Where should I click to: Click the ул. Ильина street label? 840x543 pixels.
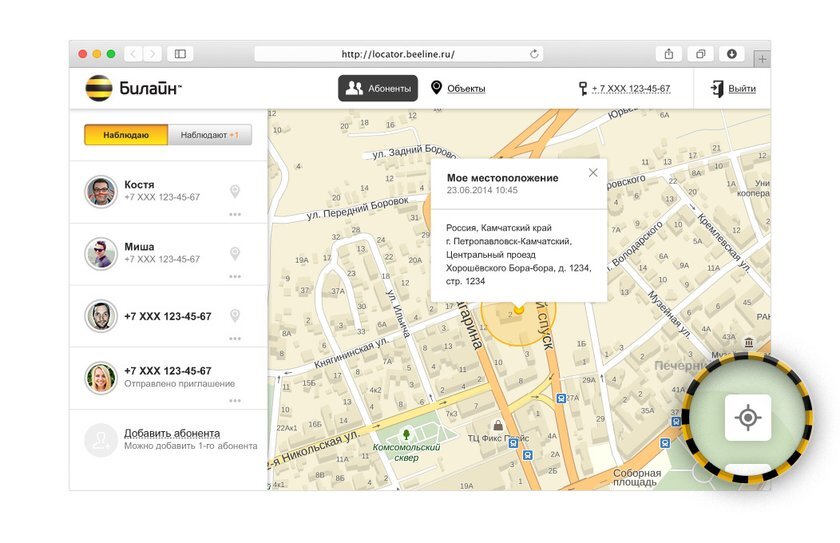tap(399, 314)
